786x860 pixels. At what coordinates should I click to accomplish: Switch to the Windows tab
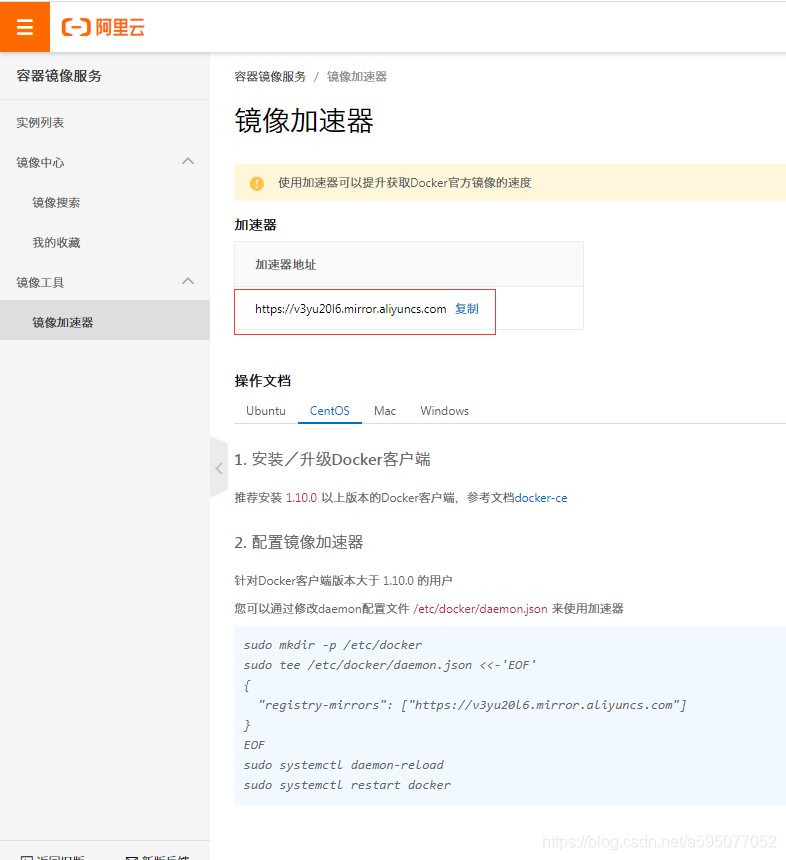click(x=444, y=411)
